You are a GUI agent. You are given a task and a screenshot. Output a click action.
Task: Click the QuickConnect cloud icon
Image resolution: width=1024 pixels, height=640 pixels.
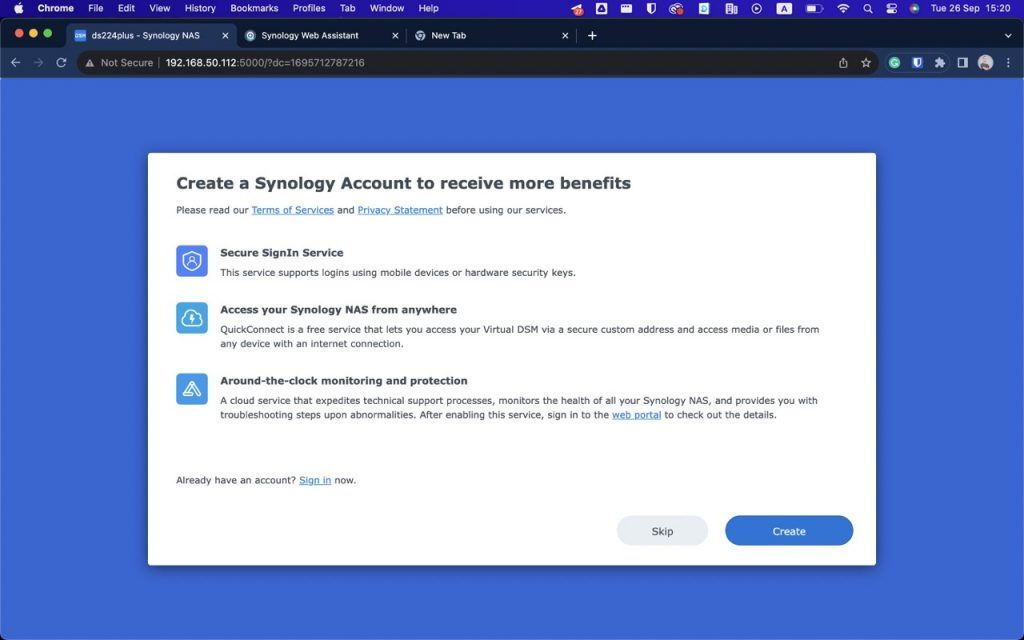pyautogui.click(x=191, y=318)
